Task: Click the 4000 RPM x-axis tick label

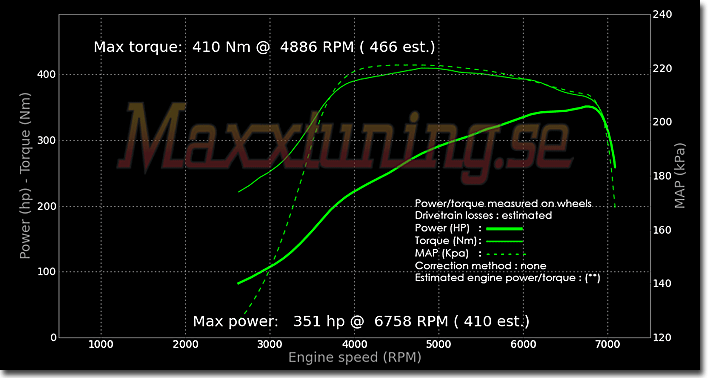Action: (354, 345)
